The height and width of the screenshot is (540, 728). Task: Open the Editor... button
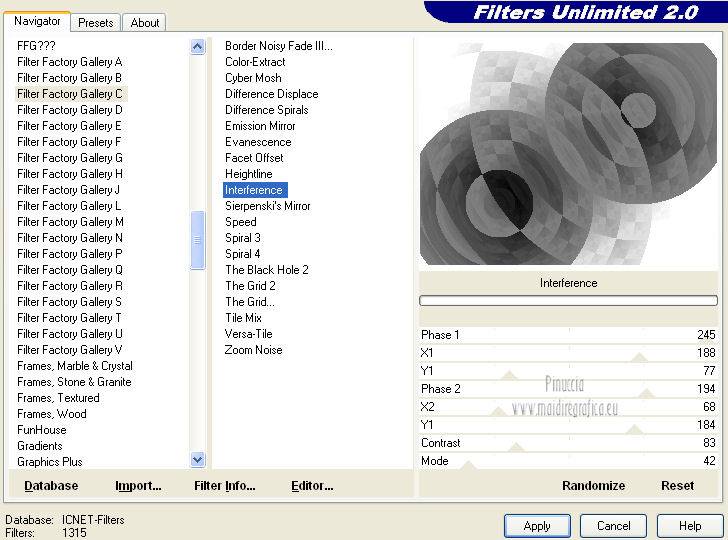(x=312, y=486)
